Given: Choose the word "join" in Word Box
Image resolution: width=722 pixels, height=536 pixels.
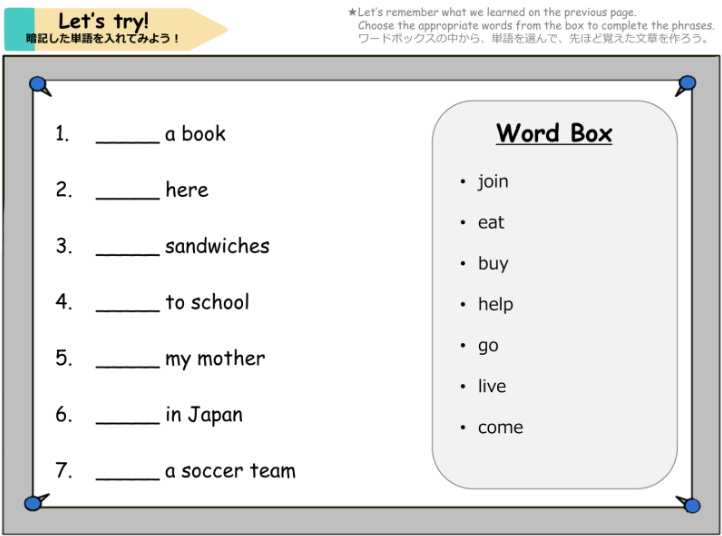Looking at the screenshot, I should (x=492, y=181).
